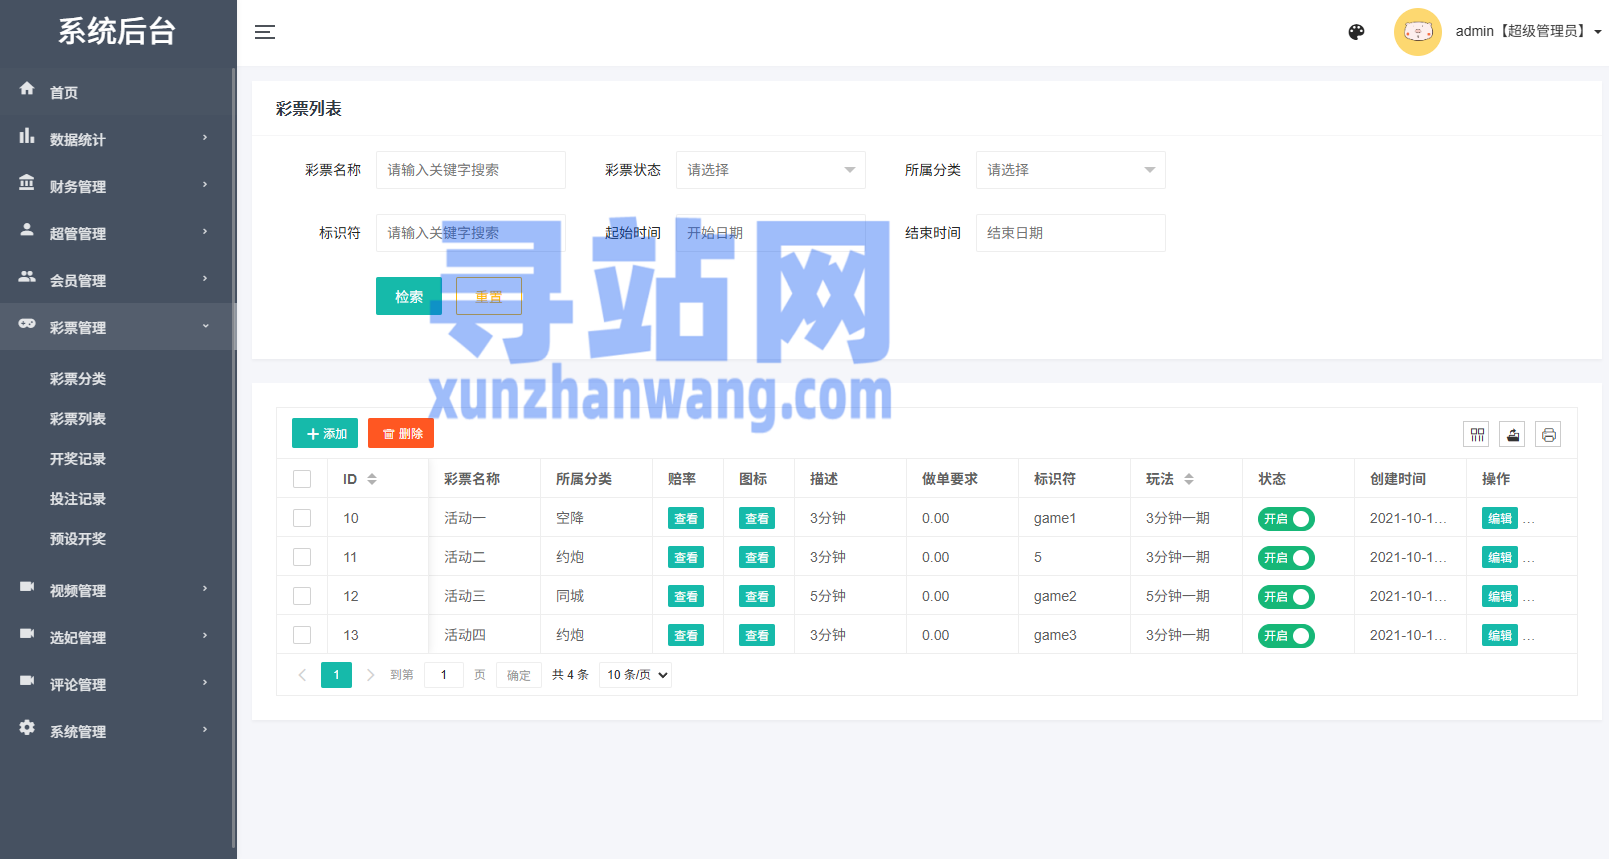Toggle the 开启 switch for 活动一
Image resolution: width=1609 pixels, height=859 pixels.
click(1286, 519)
